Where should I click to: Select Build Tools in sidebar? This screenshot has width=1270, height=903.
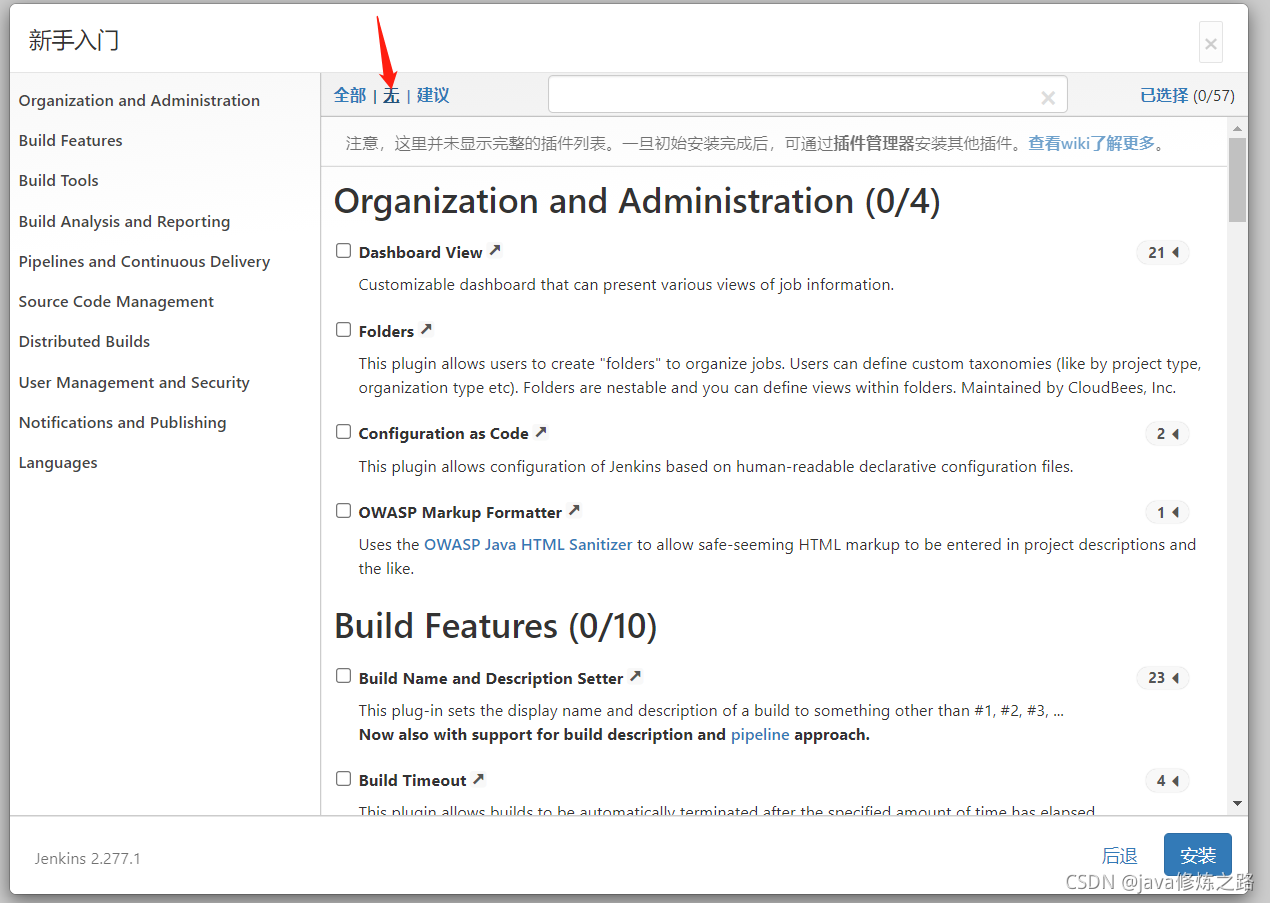(59, 180)
